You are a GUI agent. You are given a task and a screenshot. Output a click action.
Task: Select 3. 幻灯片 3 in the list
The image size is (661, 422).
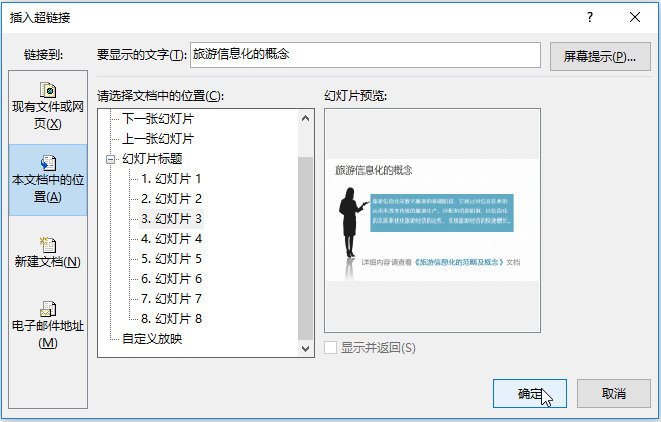click(x=172, y=219)
